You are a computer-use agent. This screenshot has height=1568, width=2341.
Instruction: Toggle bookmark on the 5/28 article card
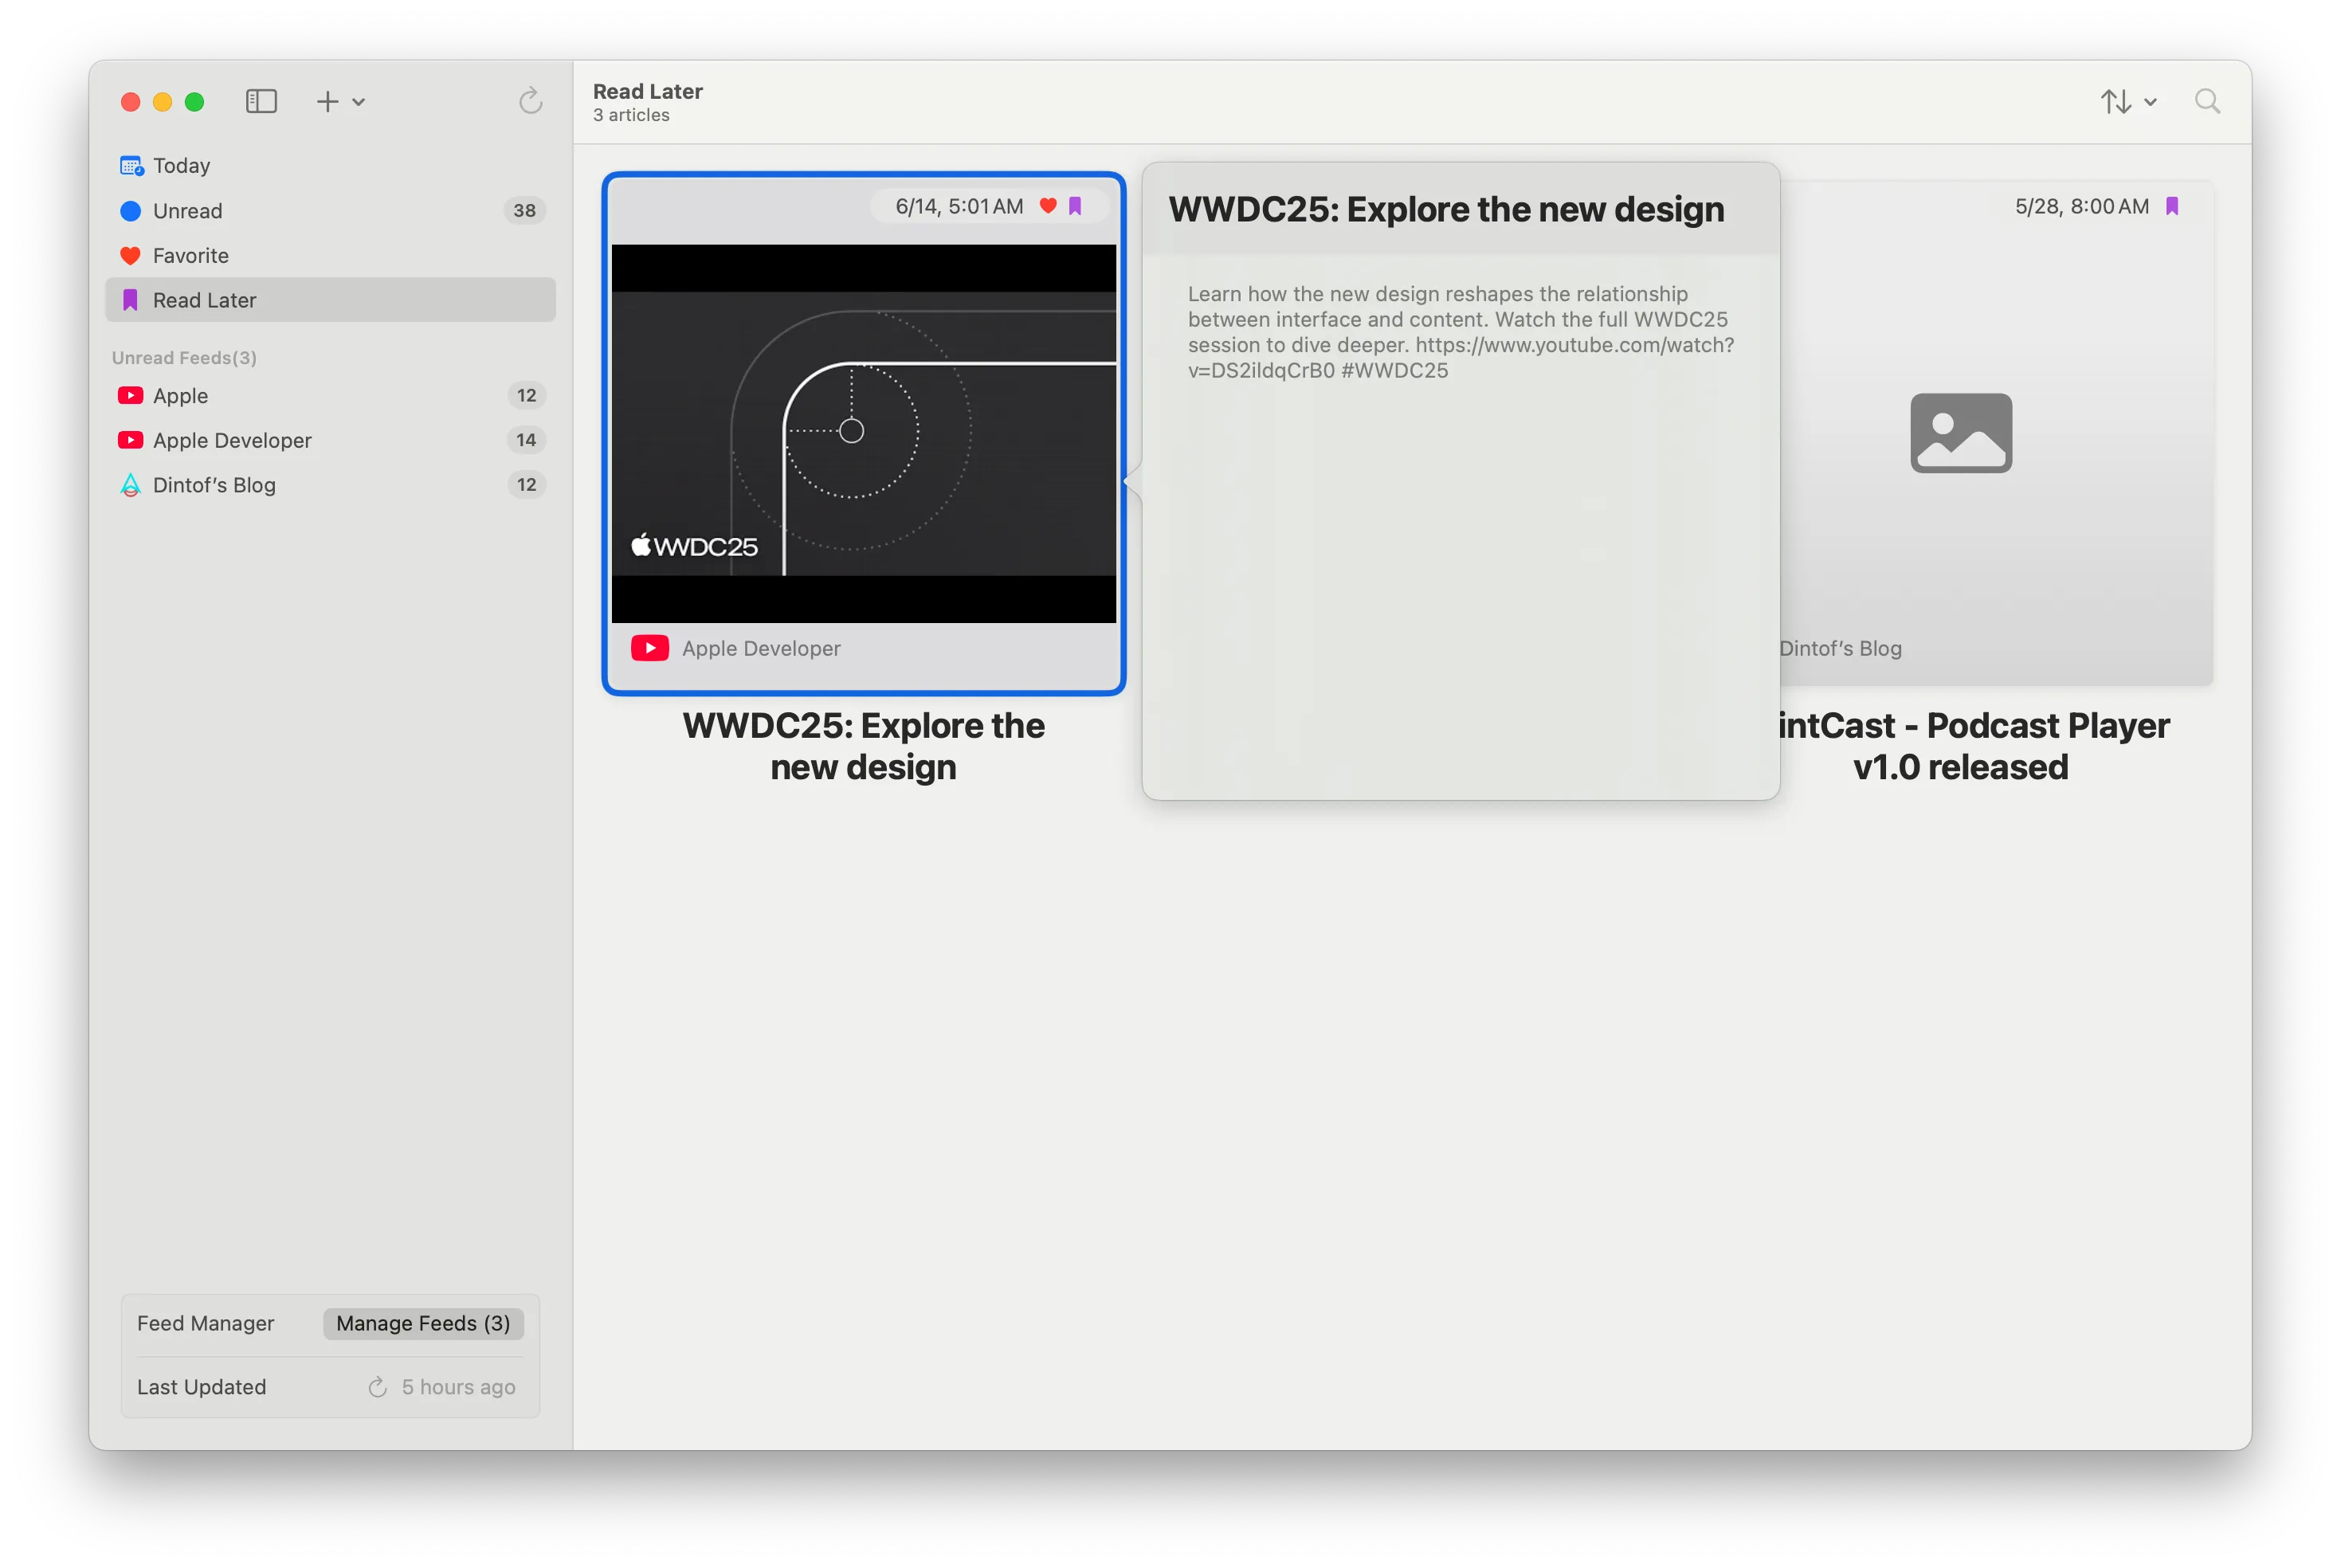tap(2172, 206)
